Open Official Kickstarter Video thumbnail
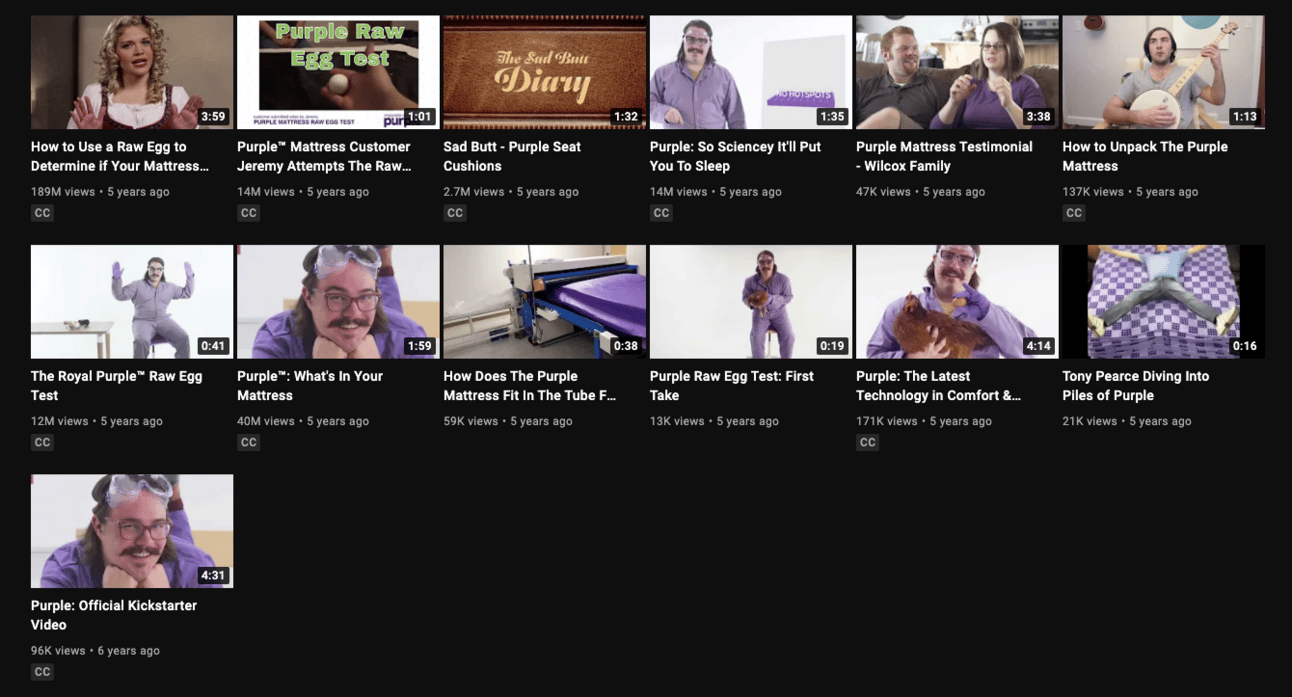1292x697 pixels. point(132,531)
